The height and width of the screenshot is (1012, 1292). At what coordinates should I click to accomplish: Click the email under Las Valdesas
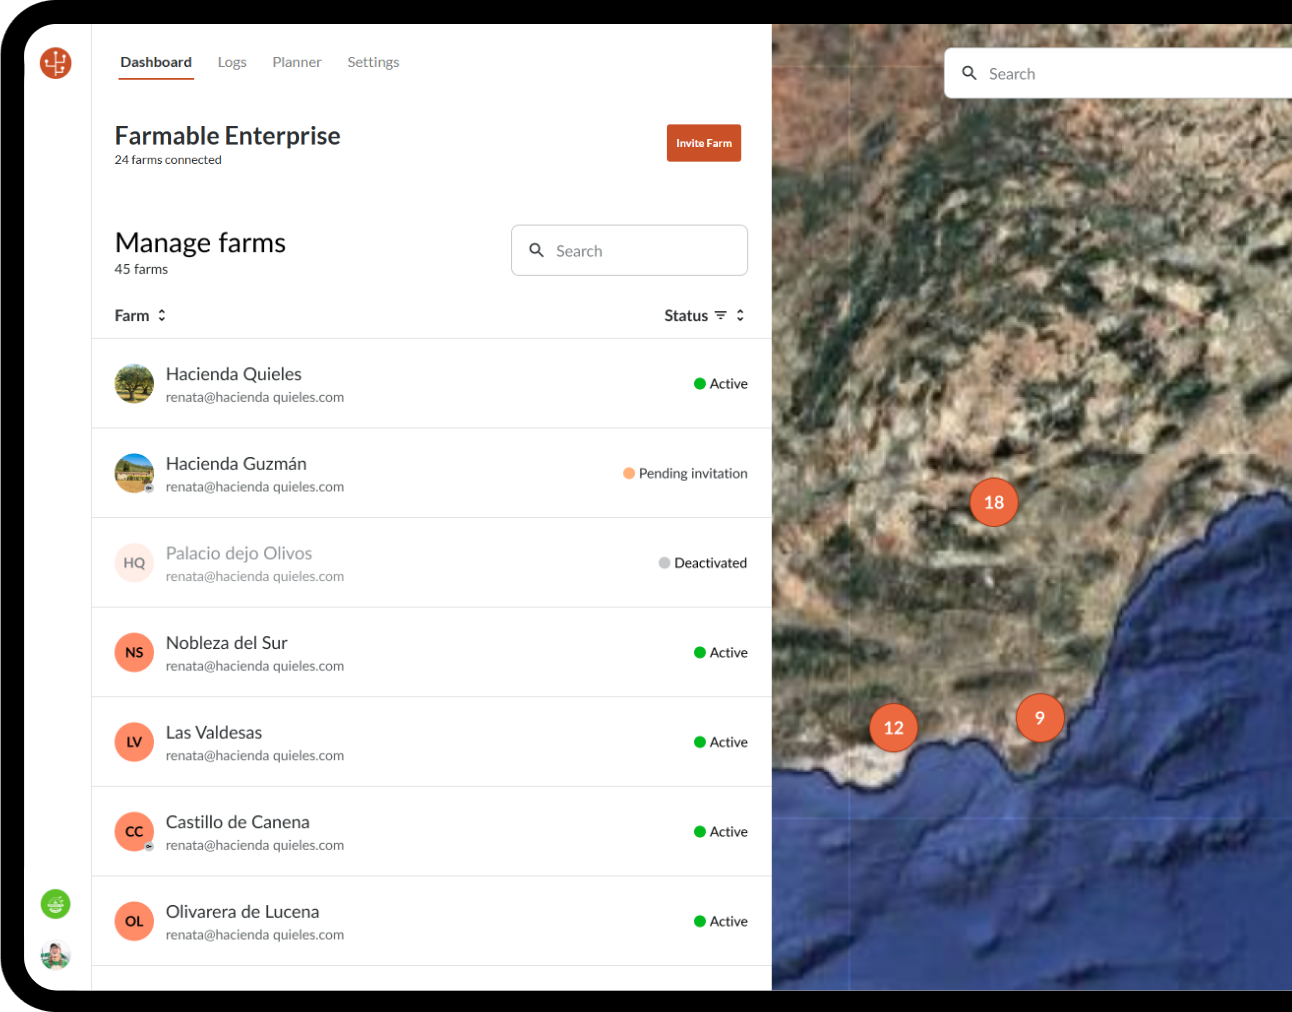click(x=255, y=756)
